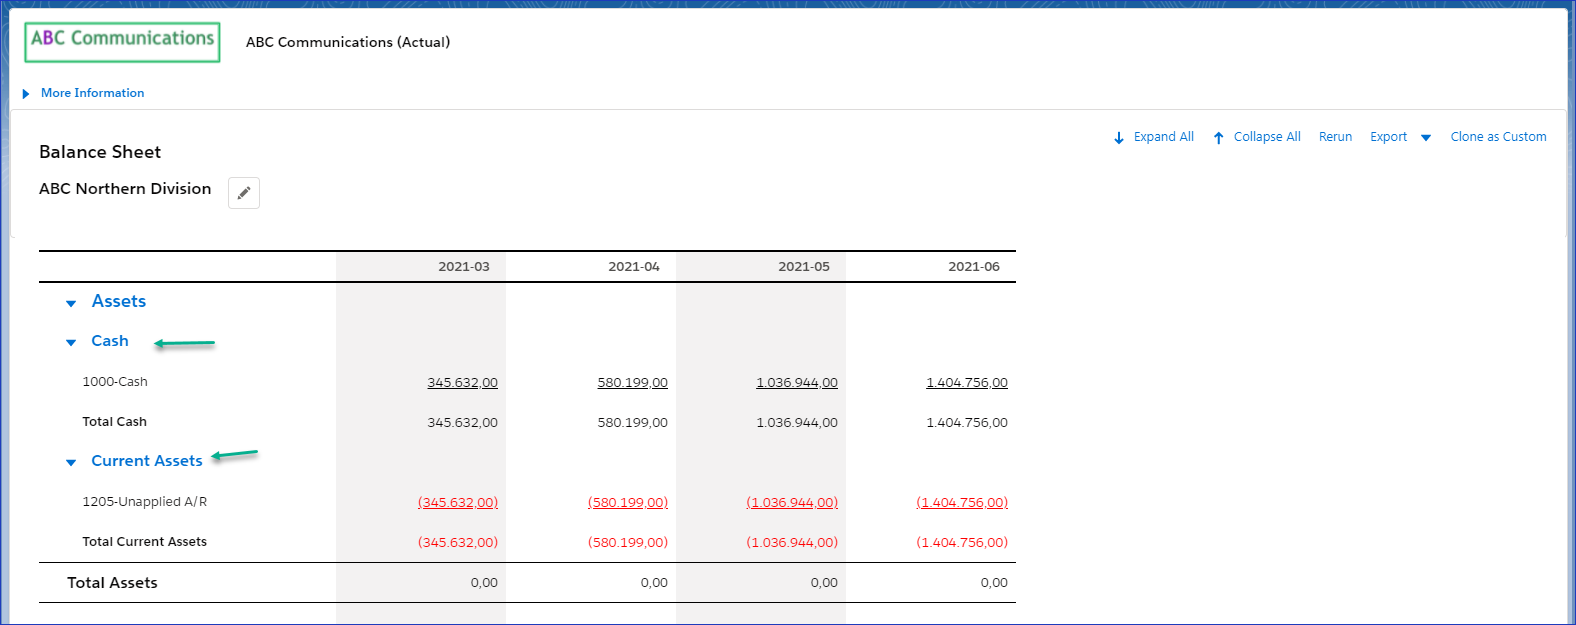Click Clone as Custom link
1576x625 pixels.
click(x=1498, y=137)
